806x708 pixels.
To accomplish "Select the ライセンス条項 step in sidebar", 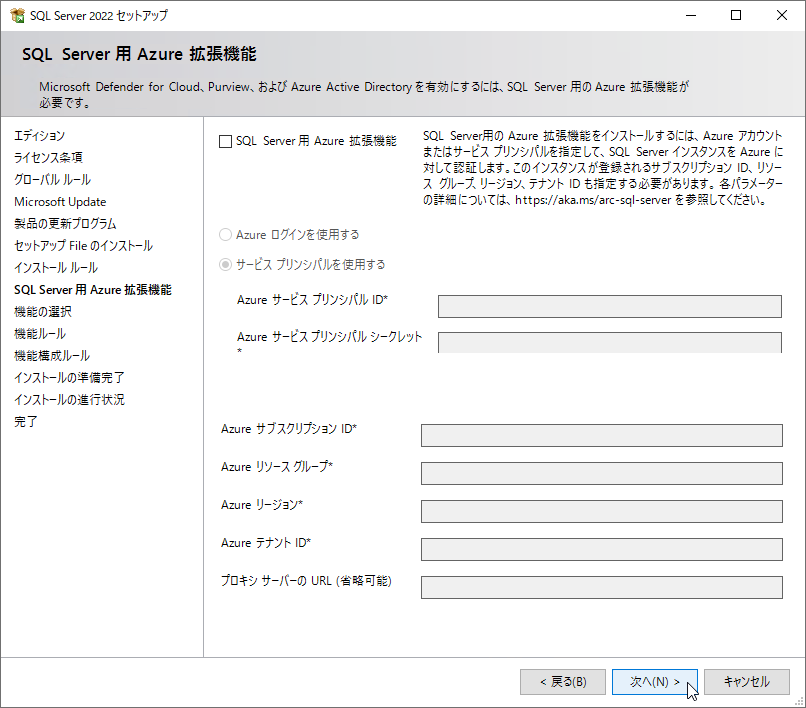I will (48, 158).
